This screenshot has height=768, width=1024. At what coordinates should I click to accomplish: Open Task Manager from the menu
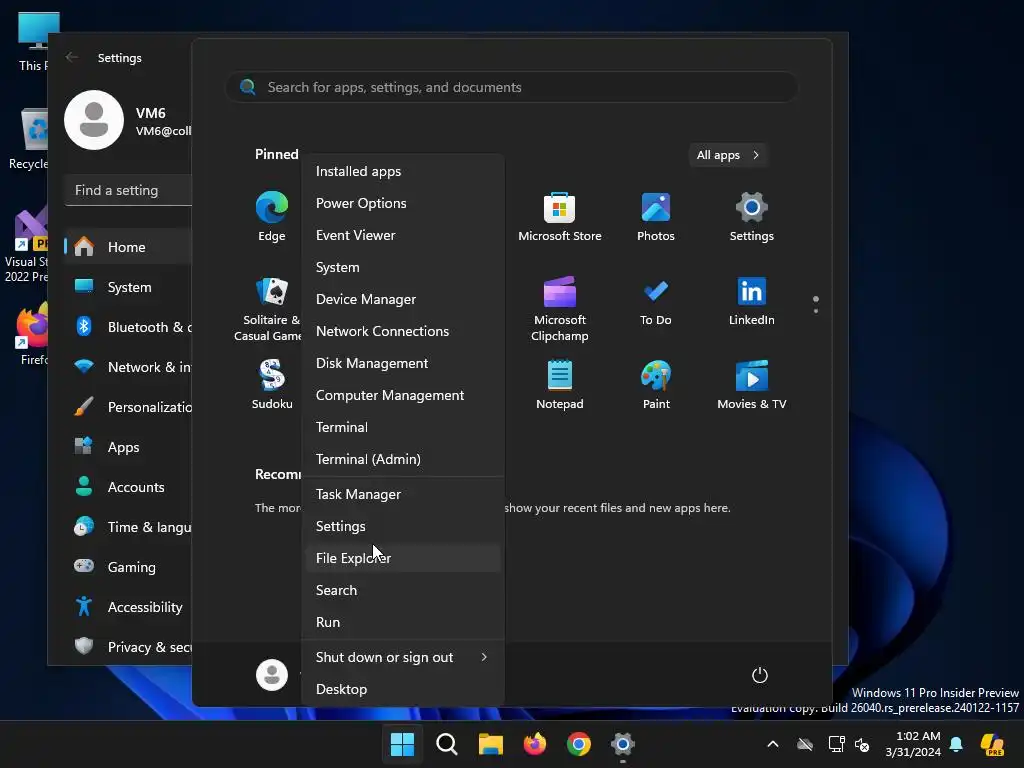tap(402, 494)
